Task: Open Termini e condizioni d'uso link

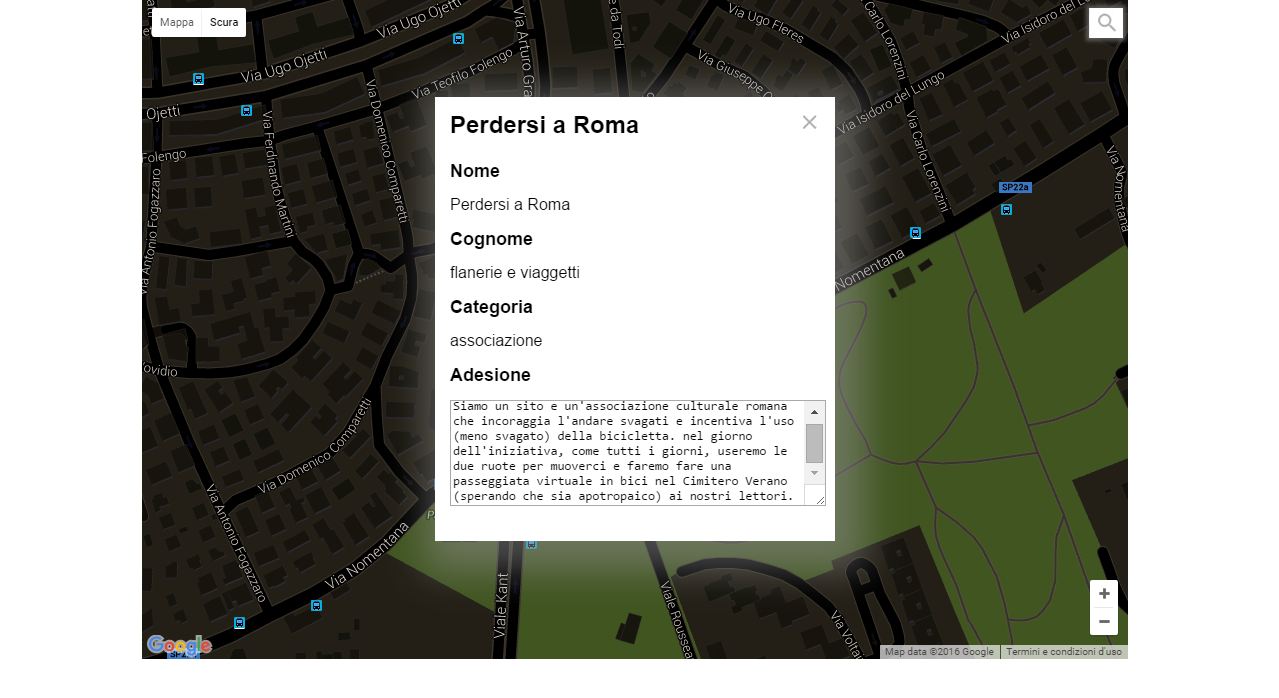Action: point(1063,652)
